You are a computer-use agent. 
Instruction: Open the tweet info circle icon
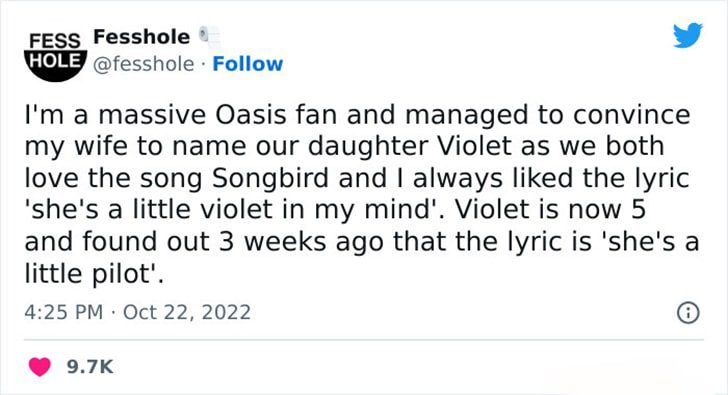(x=688, y=313)
